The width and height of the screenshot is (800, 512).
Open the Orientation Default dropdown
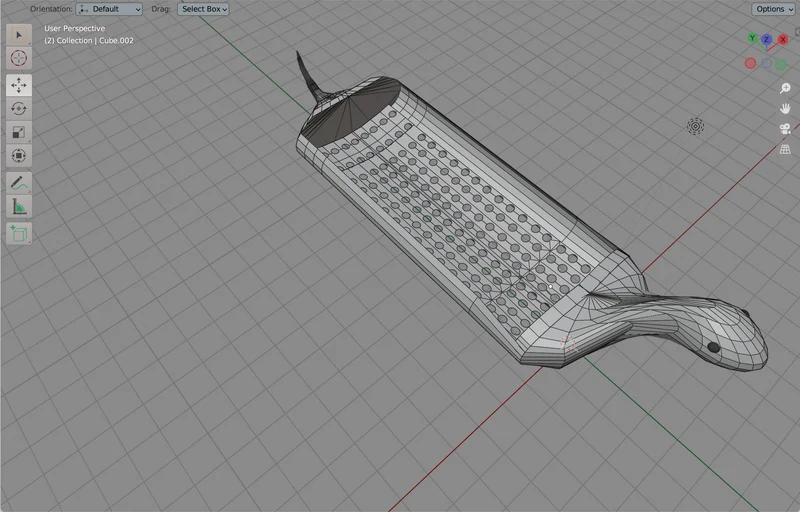click(109, 9)
